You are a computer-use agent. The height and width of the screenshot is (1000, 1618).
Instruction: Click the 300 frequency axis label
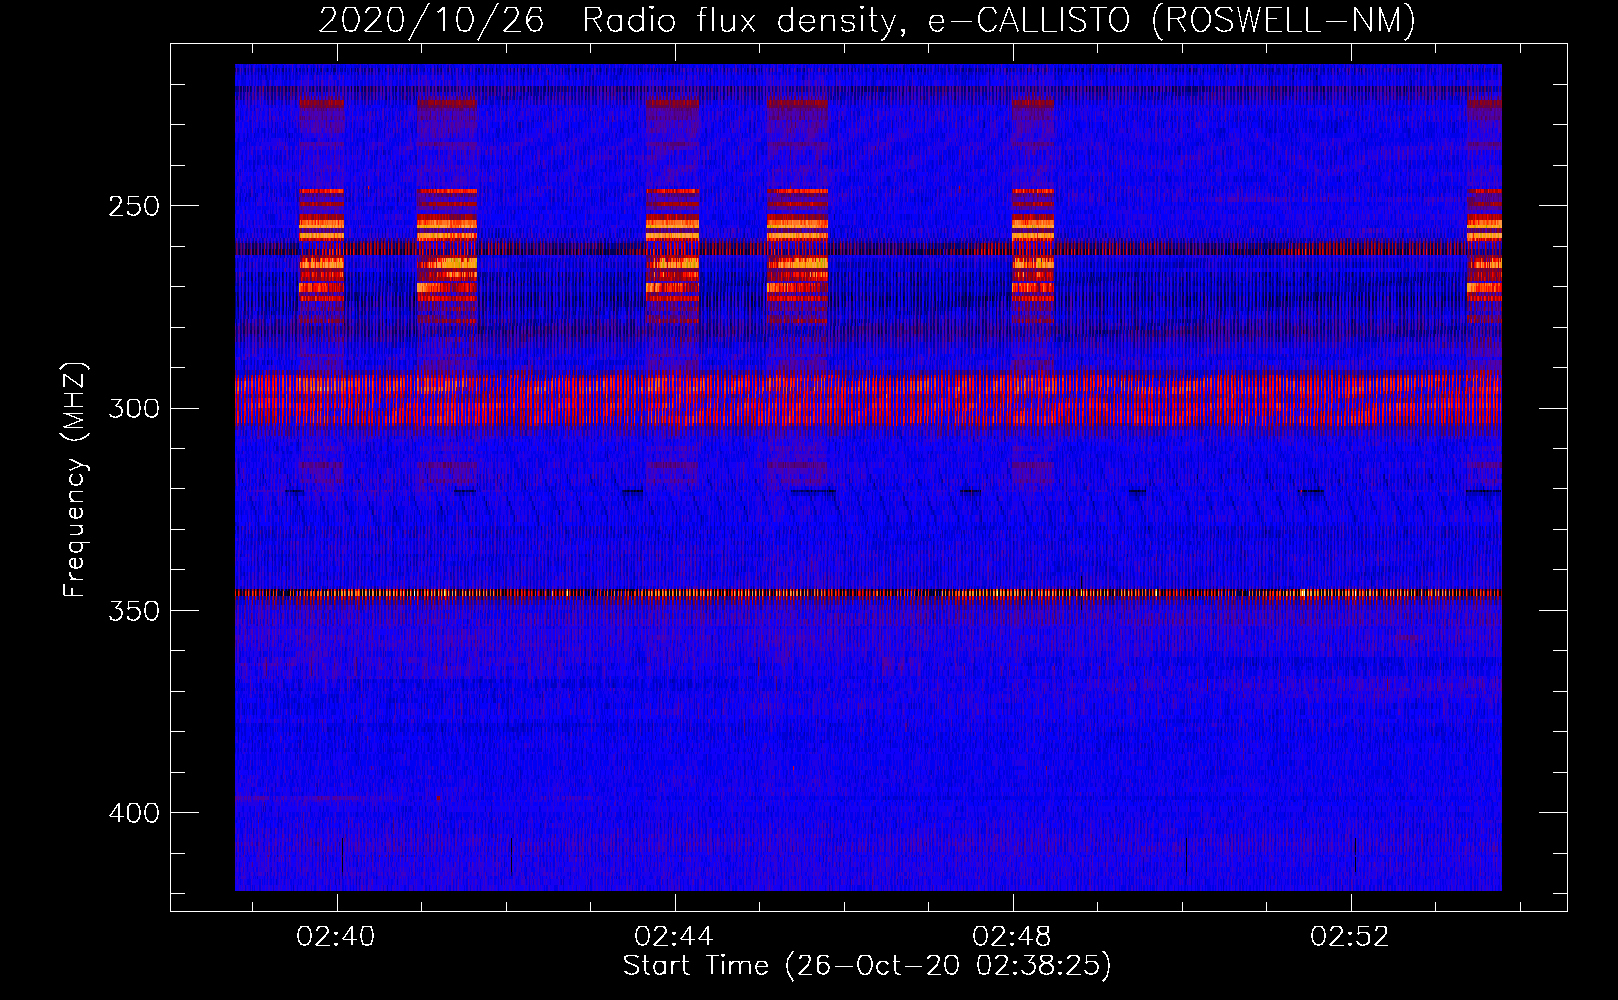click(134, 408)
